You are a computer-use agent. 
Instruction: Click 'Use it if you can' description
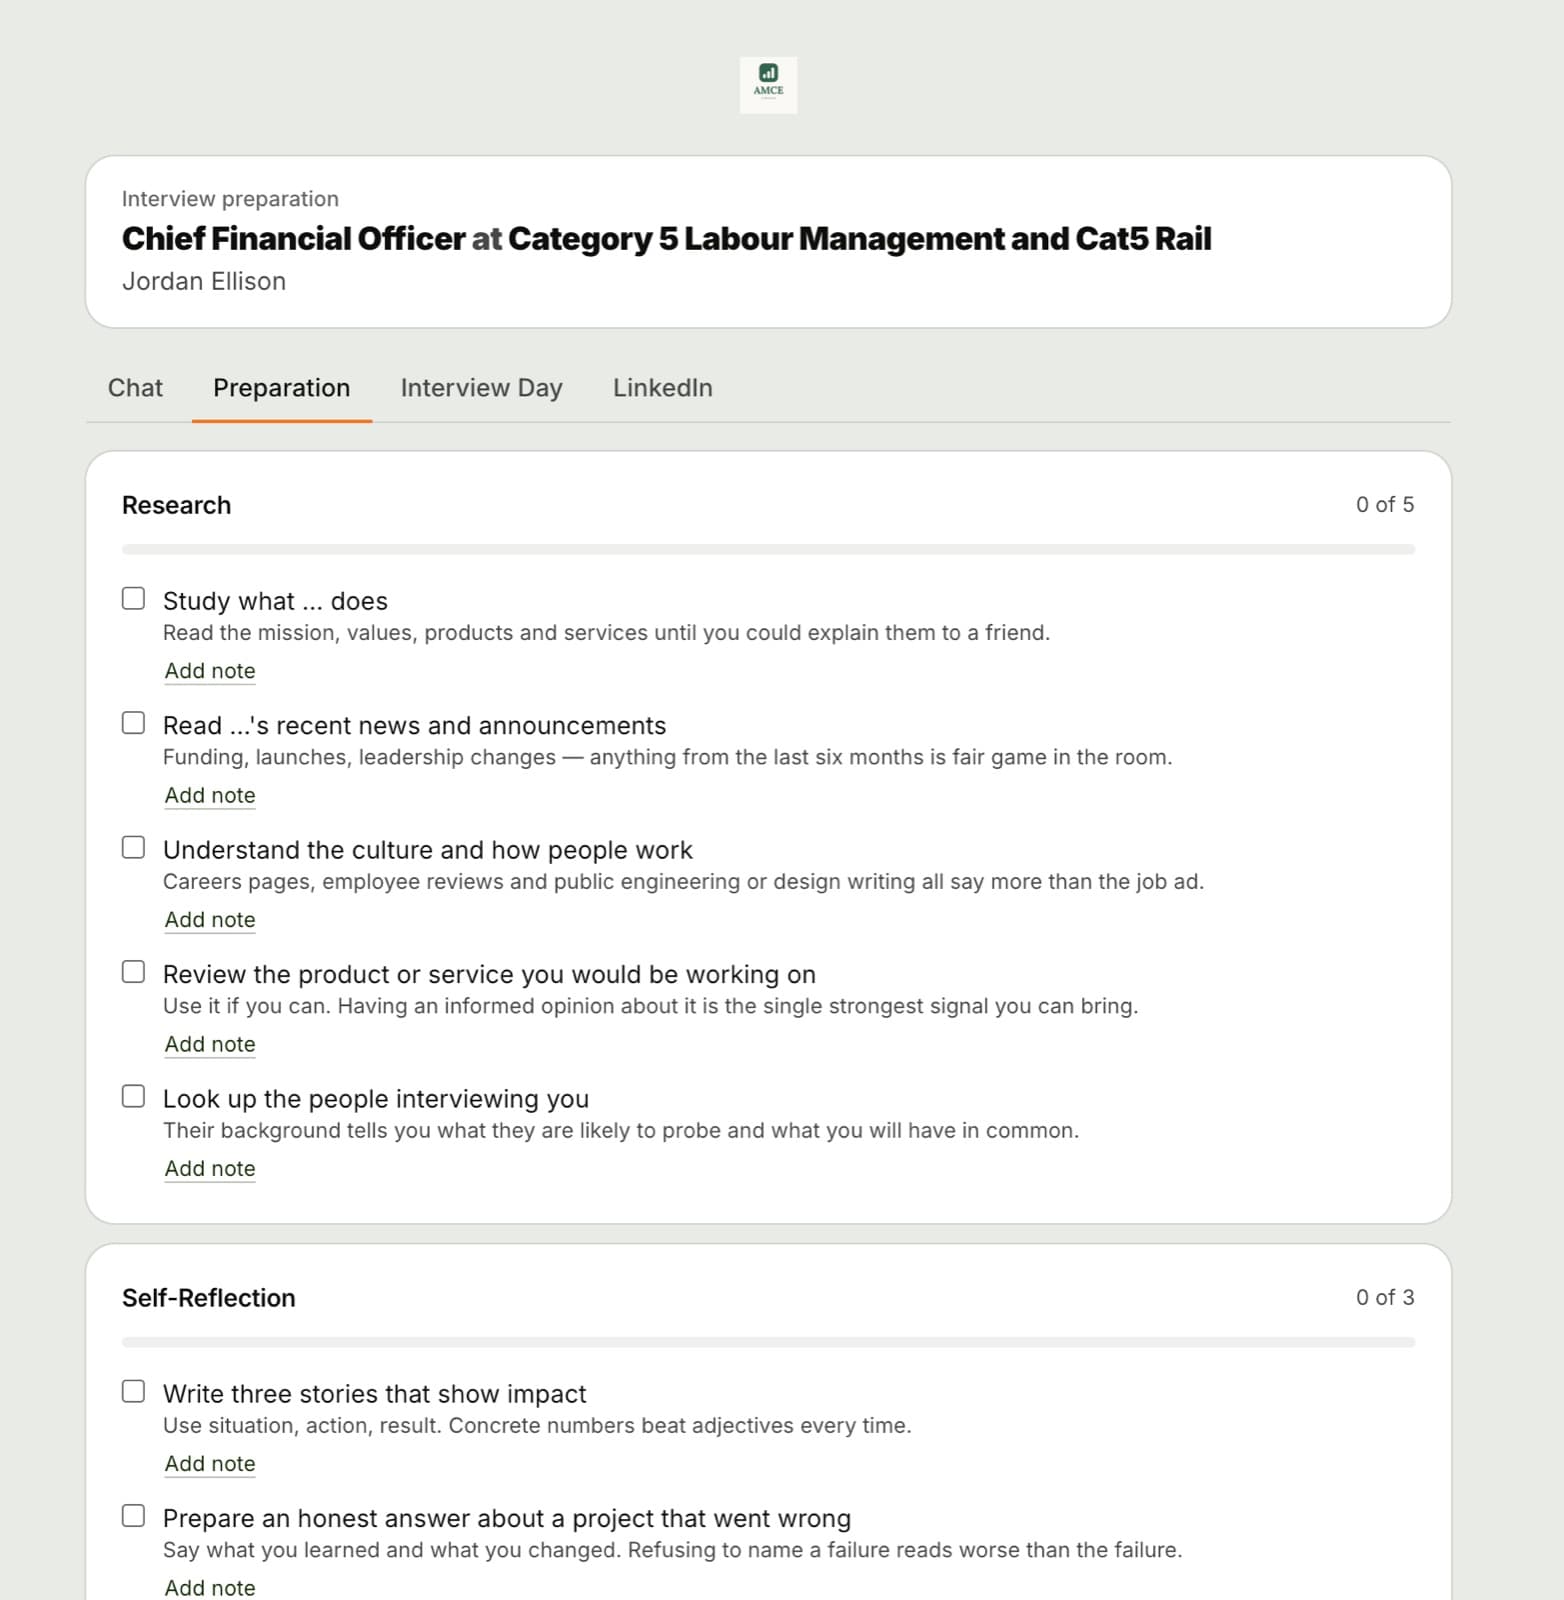pos(650,1006)
